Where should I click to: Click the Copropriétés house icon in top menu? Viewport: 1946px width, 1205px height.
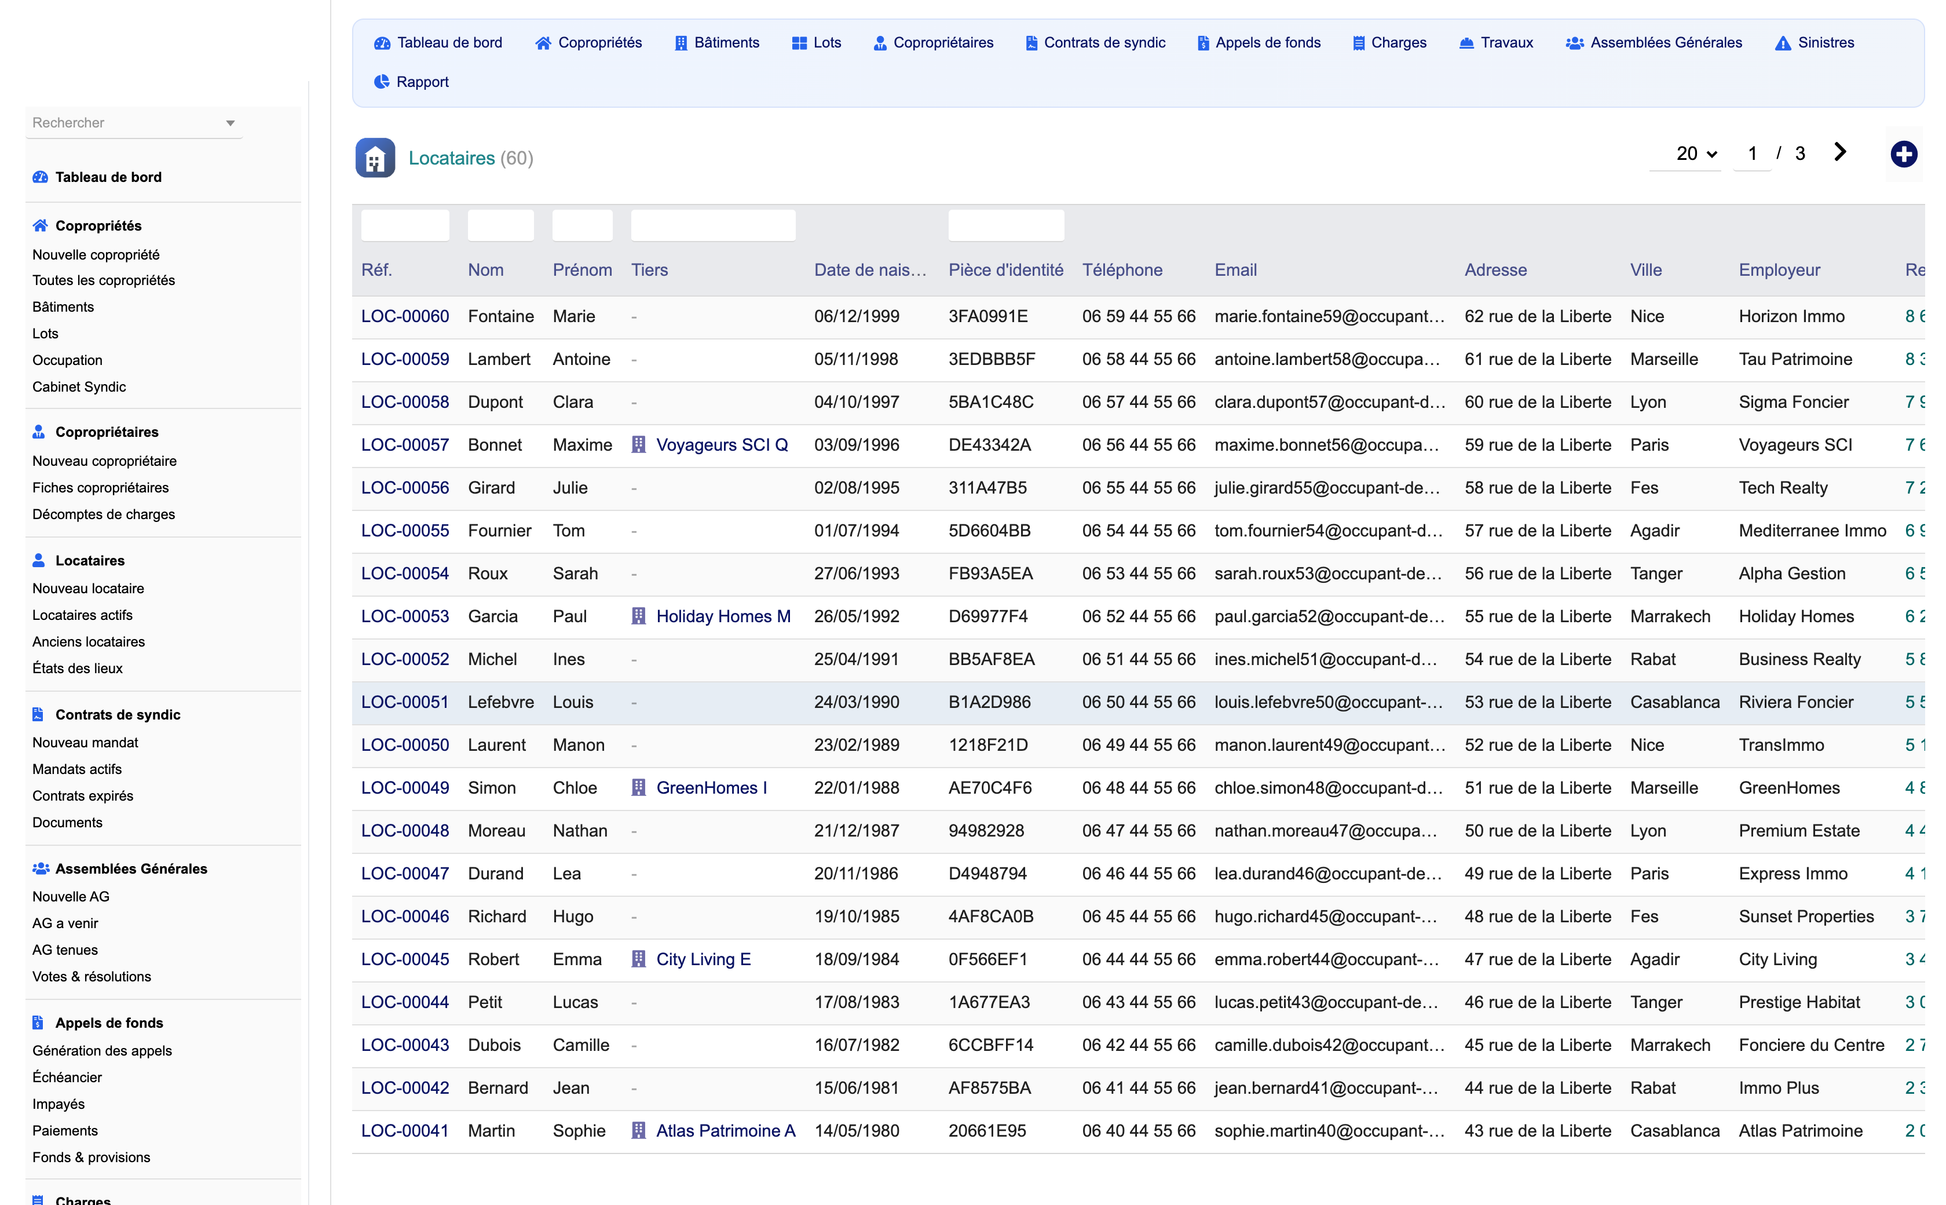[543, 43]
